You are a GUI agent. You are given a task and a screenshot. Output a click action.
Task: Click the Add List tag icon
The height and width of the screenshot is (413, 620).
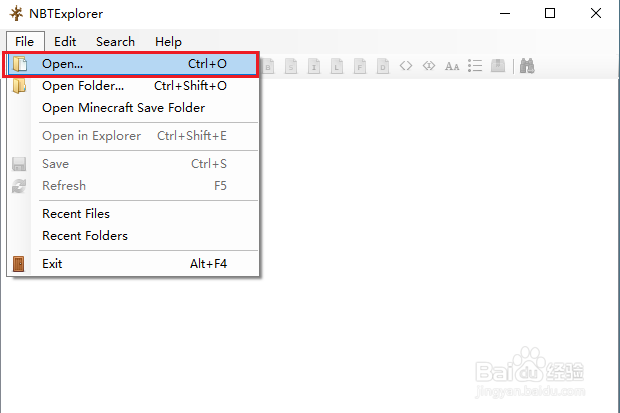click(x=475, y=66)
